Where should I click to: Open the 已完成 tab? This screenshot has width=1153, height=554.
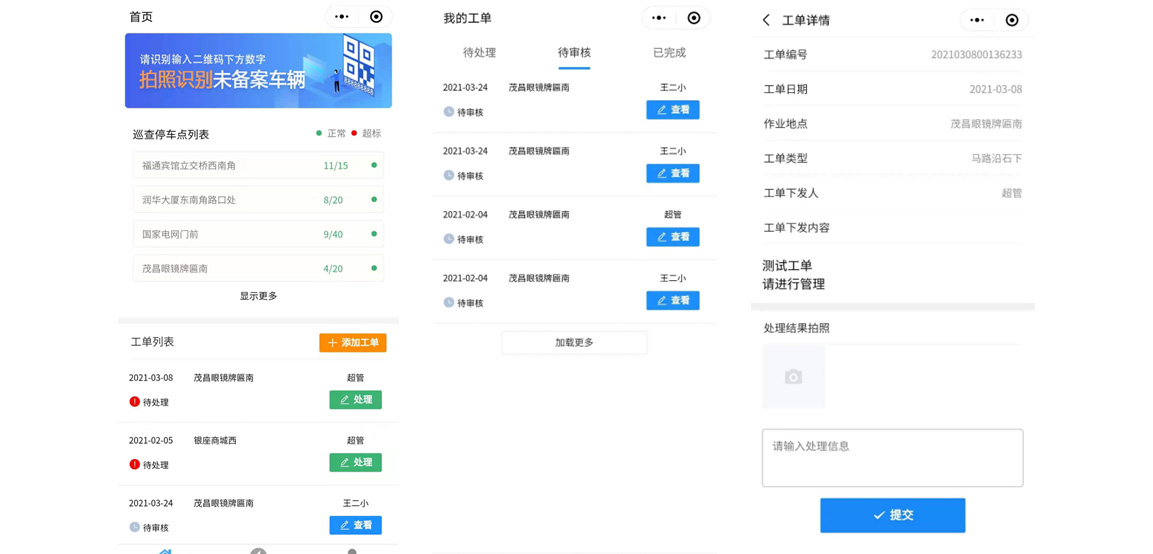click(x=669, y=52)
